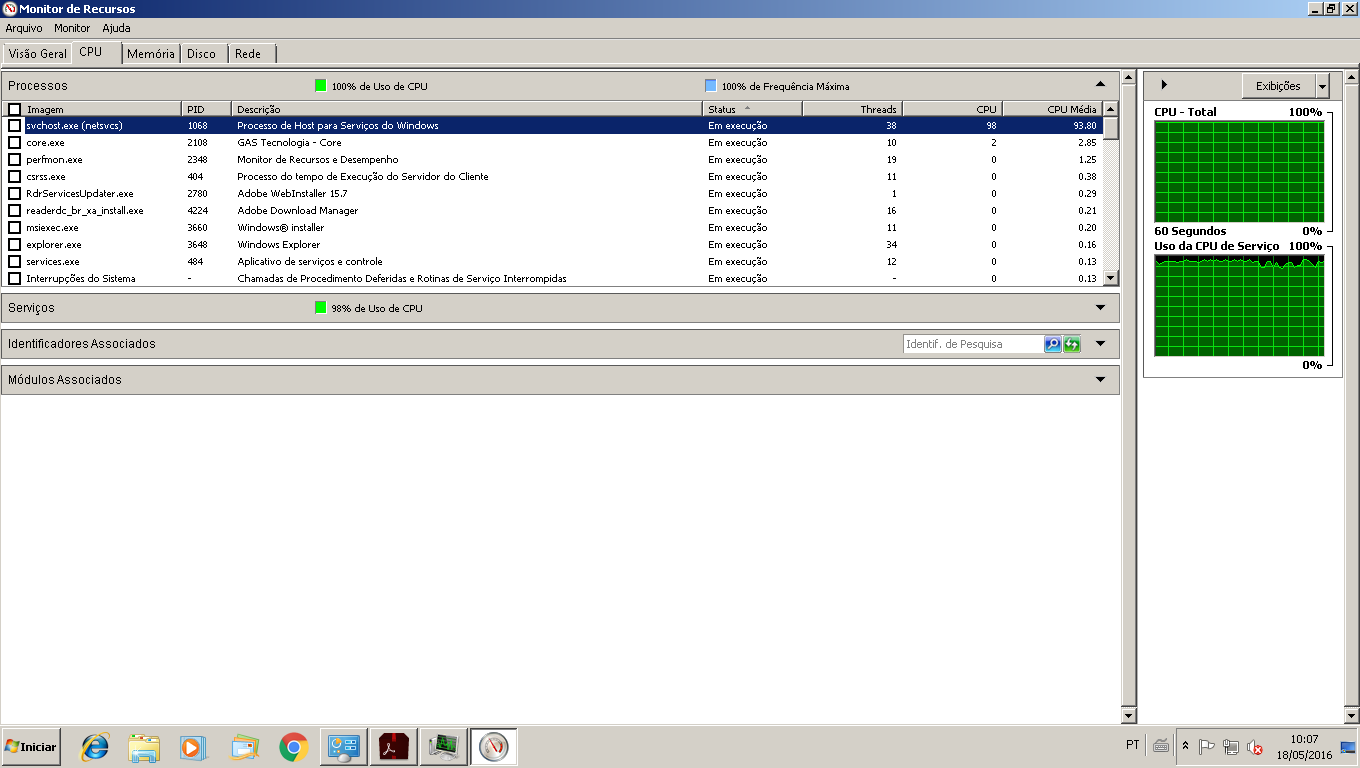Select the readerdc_br_xa_install.exe checkbox
Viewport: 1360px width, 768px height.
click(14, 211)
